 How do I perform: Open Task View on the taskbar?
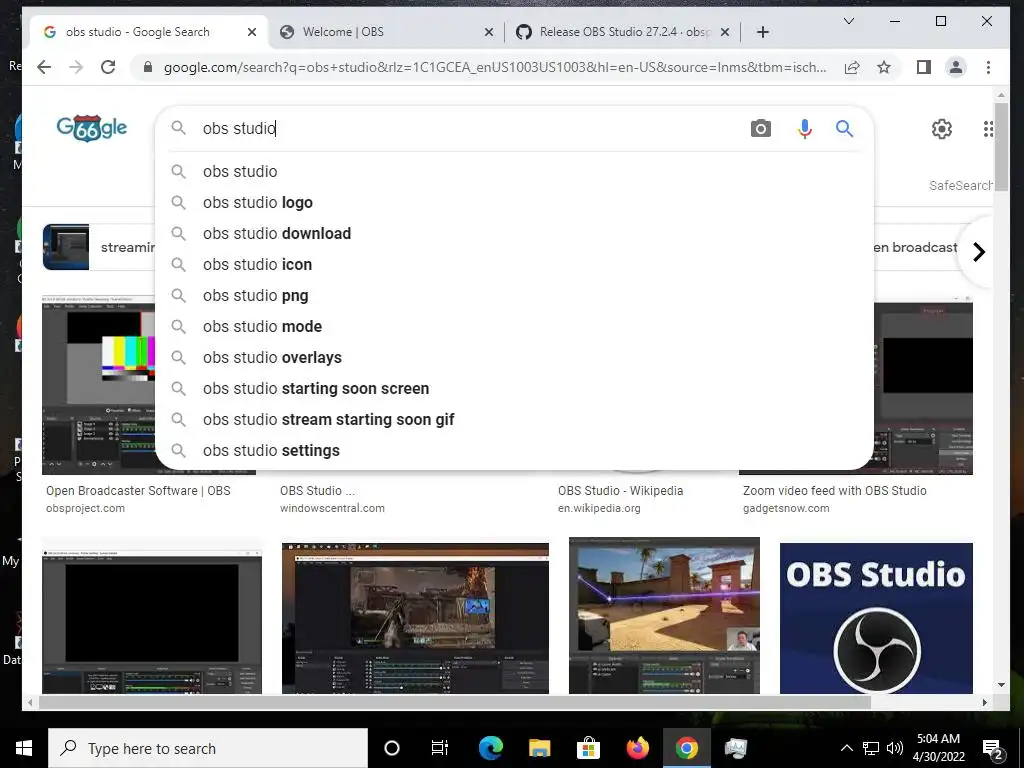pyautogui.click(x=440, y=748)
